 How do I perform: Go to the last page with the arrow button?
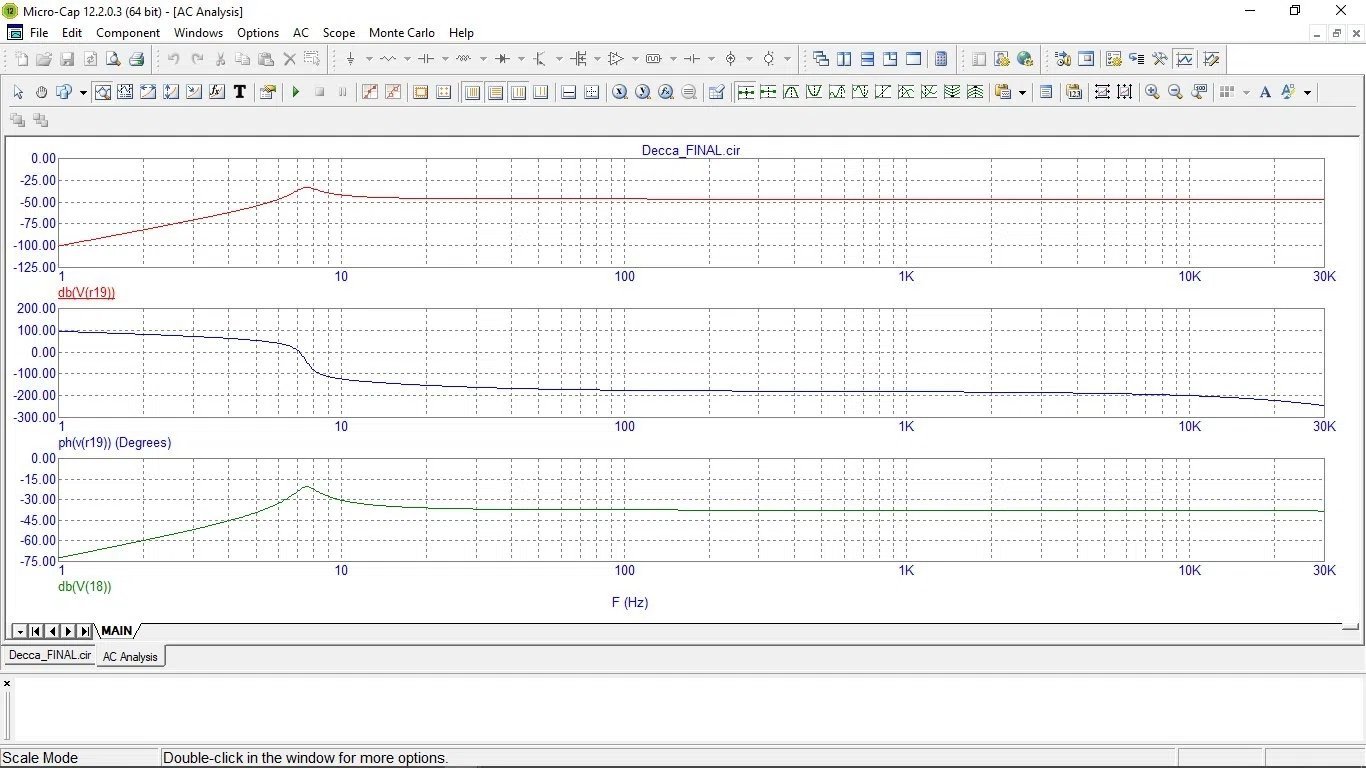(x=85, y=631)
